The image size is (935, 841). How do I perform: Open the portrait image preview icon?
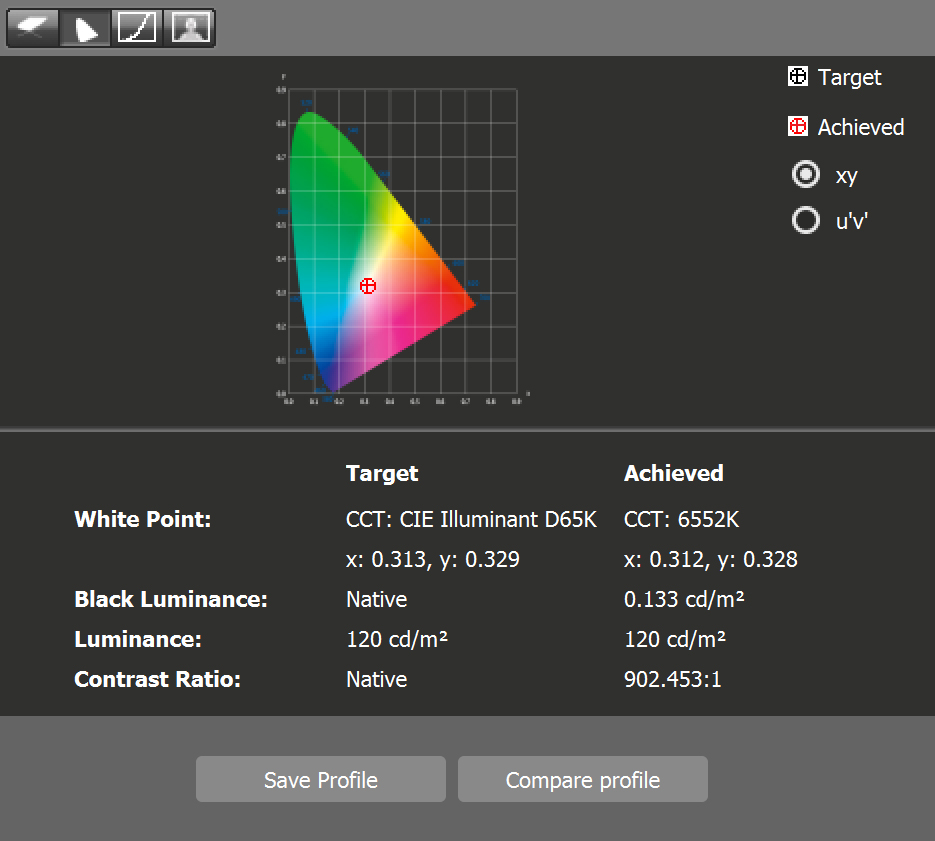pyautogui.click(x=189, y=28)
